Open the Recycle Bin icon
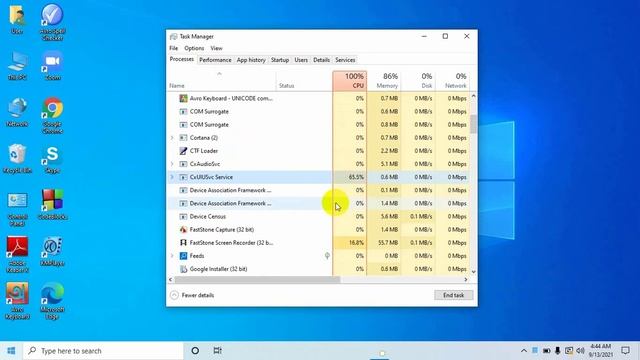This screenshot has width=640, height=360. click(x=17, y=159)
